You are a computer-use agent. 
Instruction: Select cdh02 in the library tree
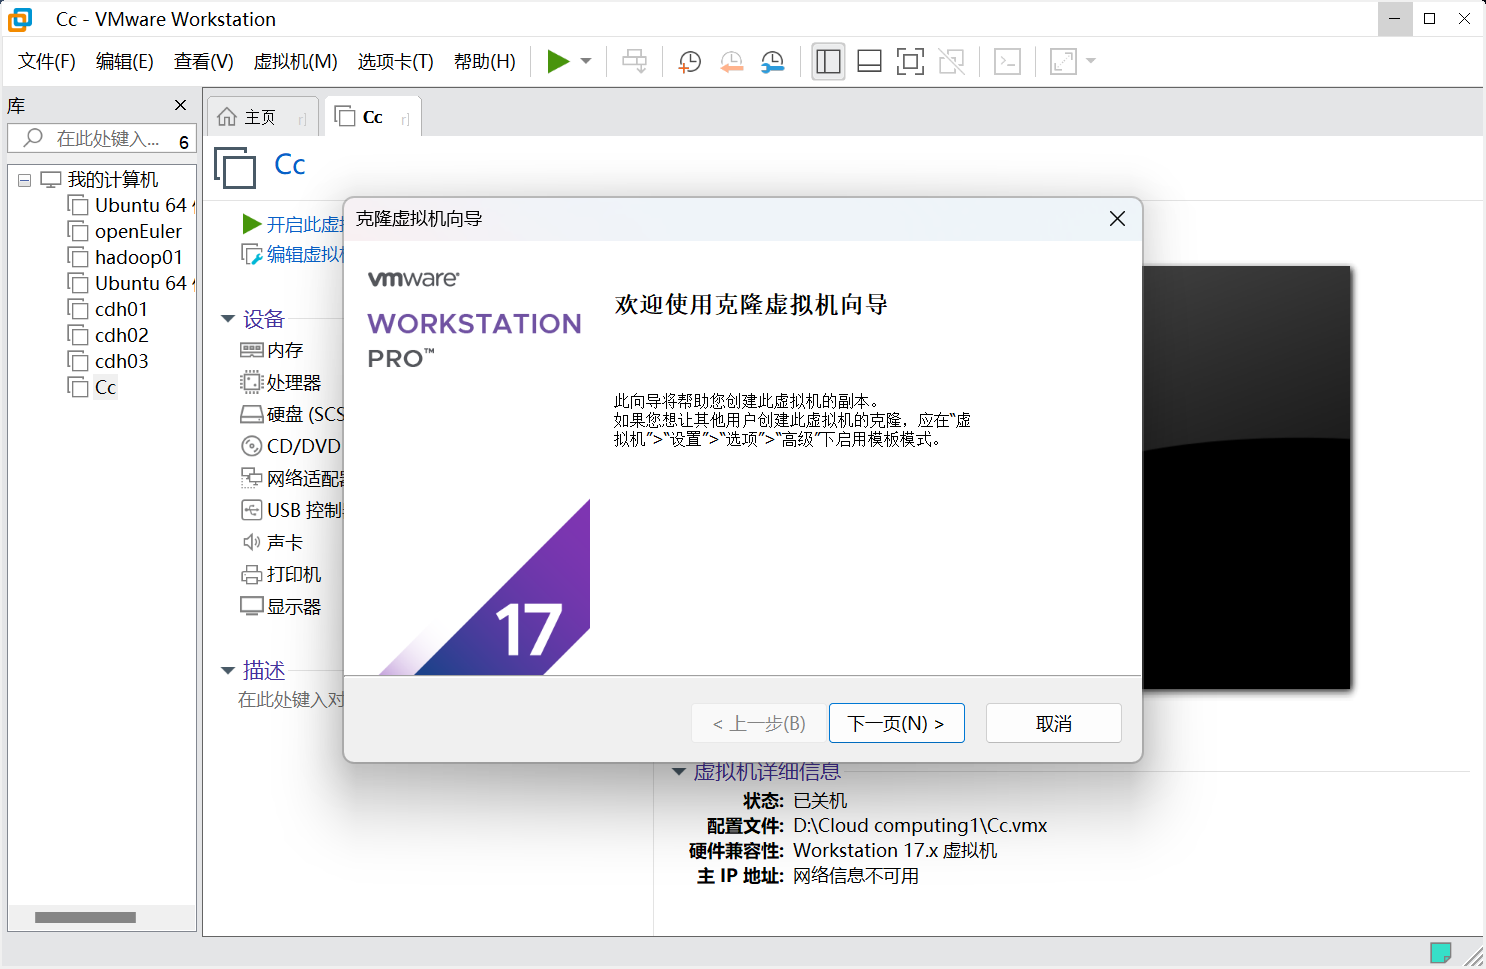(x=108, y=335)
